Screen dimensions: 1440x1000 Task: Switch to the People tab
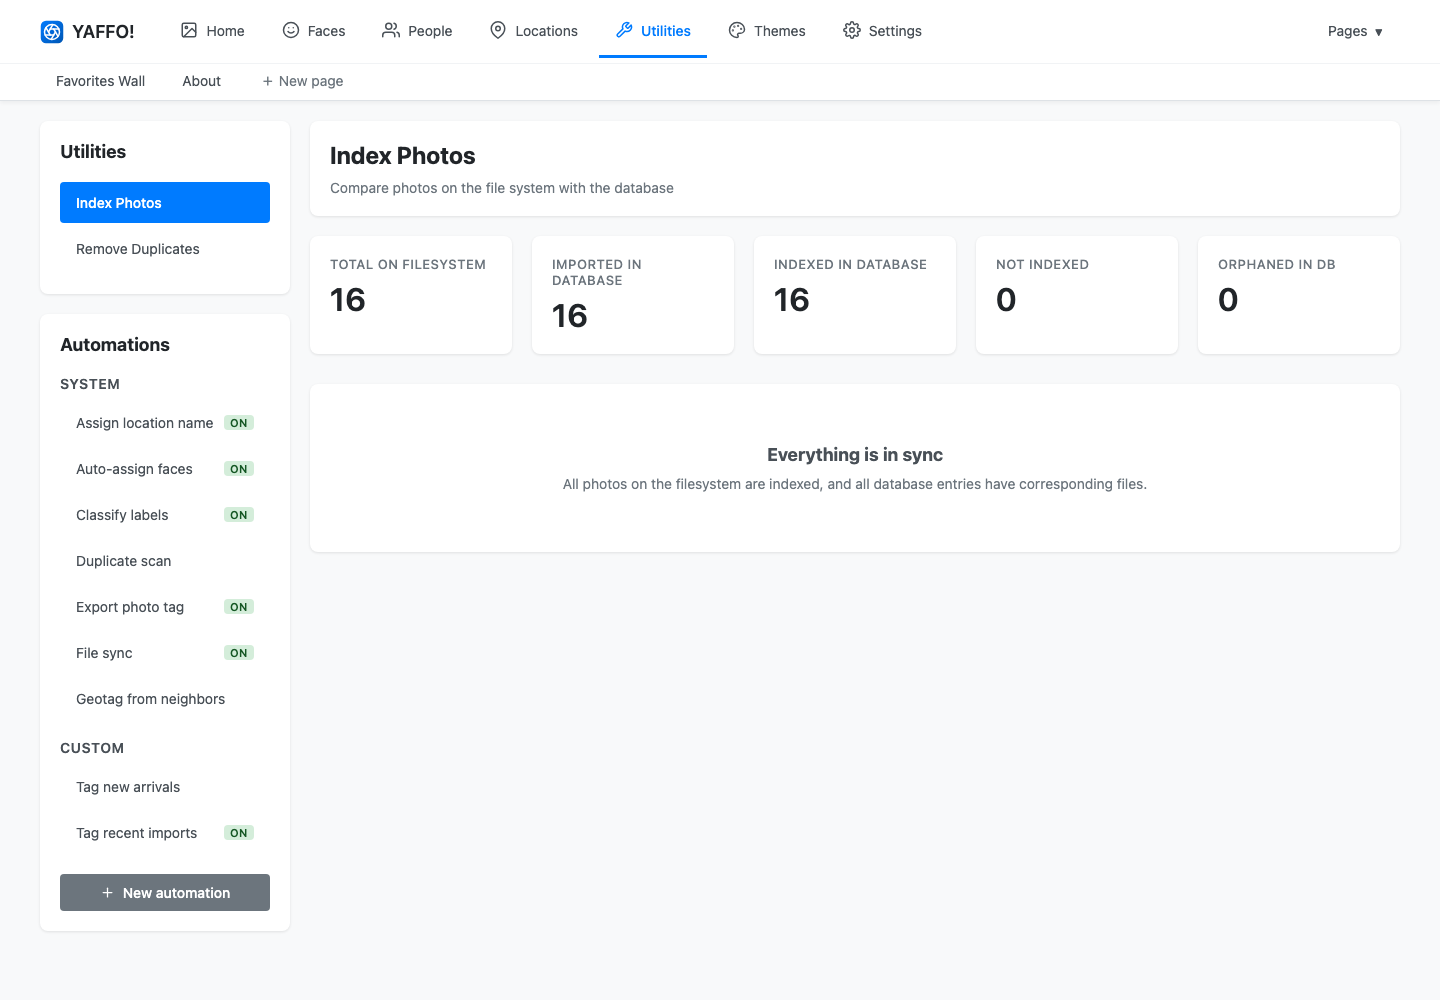click(x=417, y=31)
